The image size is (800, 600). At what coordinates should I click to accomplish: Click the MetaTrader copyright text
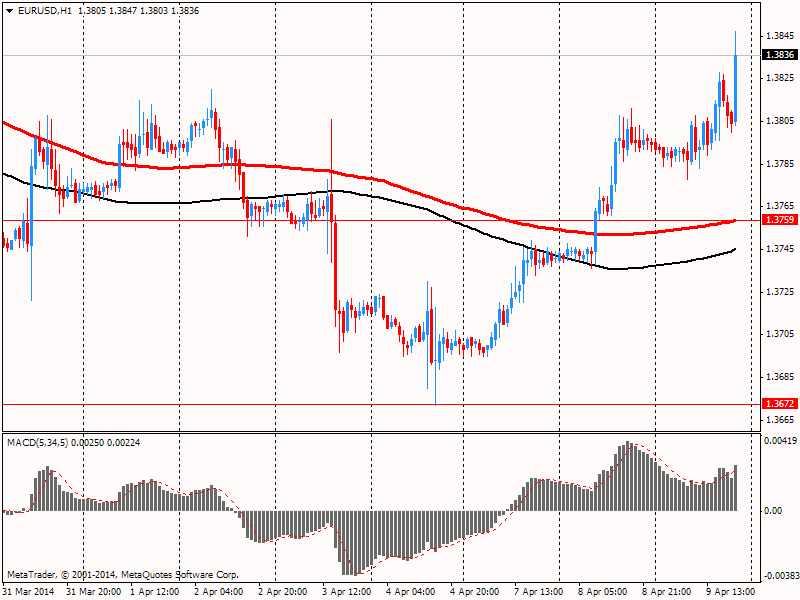click(122, 574)
